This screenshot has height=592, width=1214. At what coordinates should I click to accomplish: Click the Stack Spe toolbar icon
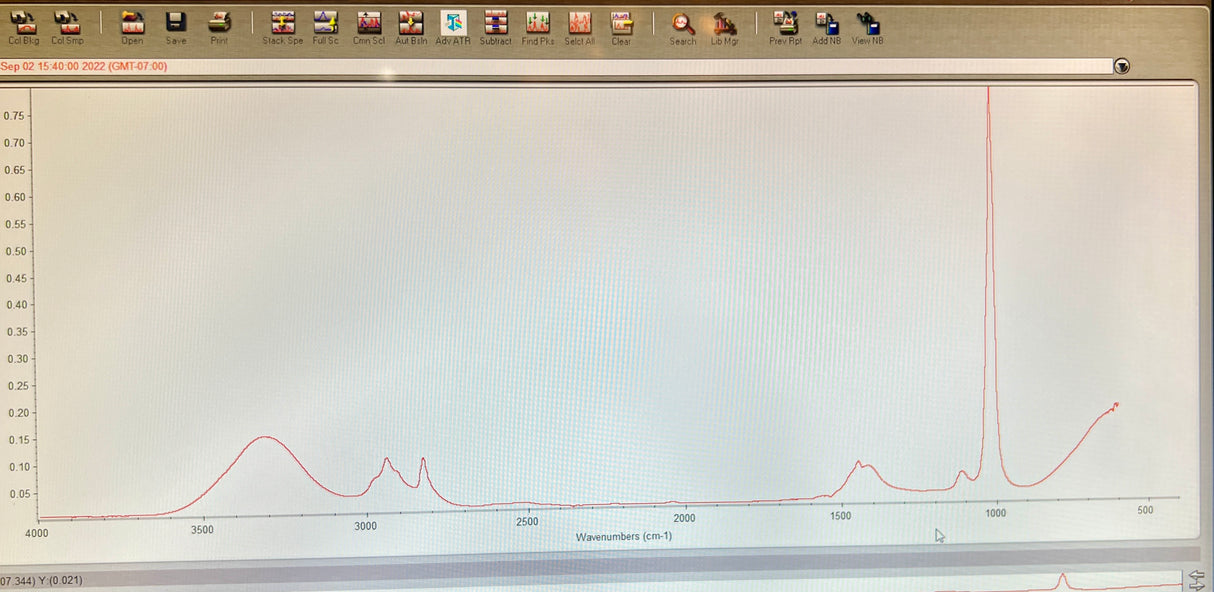point(282,26)
